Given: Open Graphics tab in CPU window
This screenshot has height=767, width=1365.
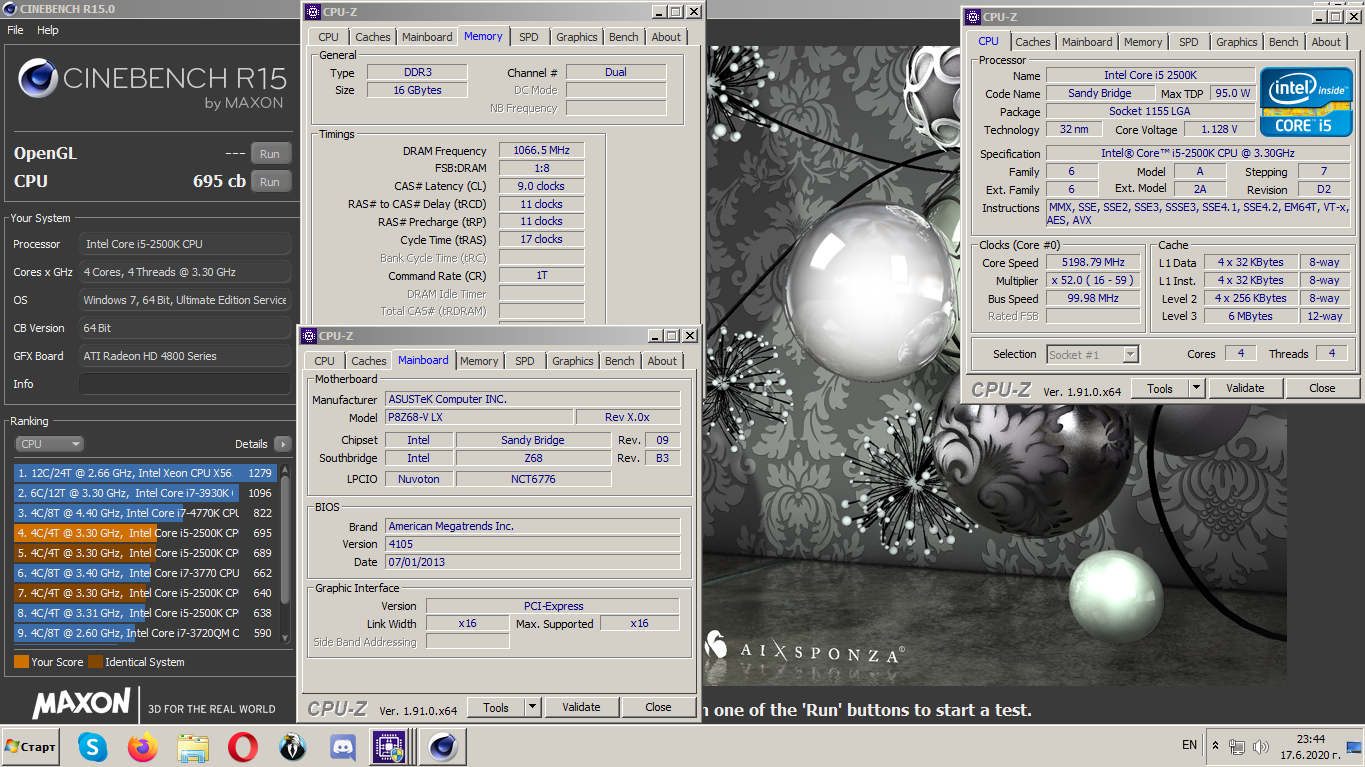Looking at the screenshot, I should (x=1237, y=42).
